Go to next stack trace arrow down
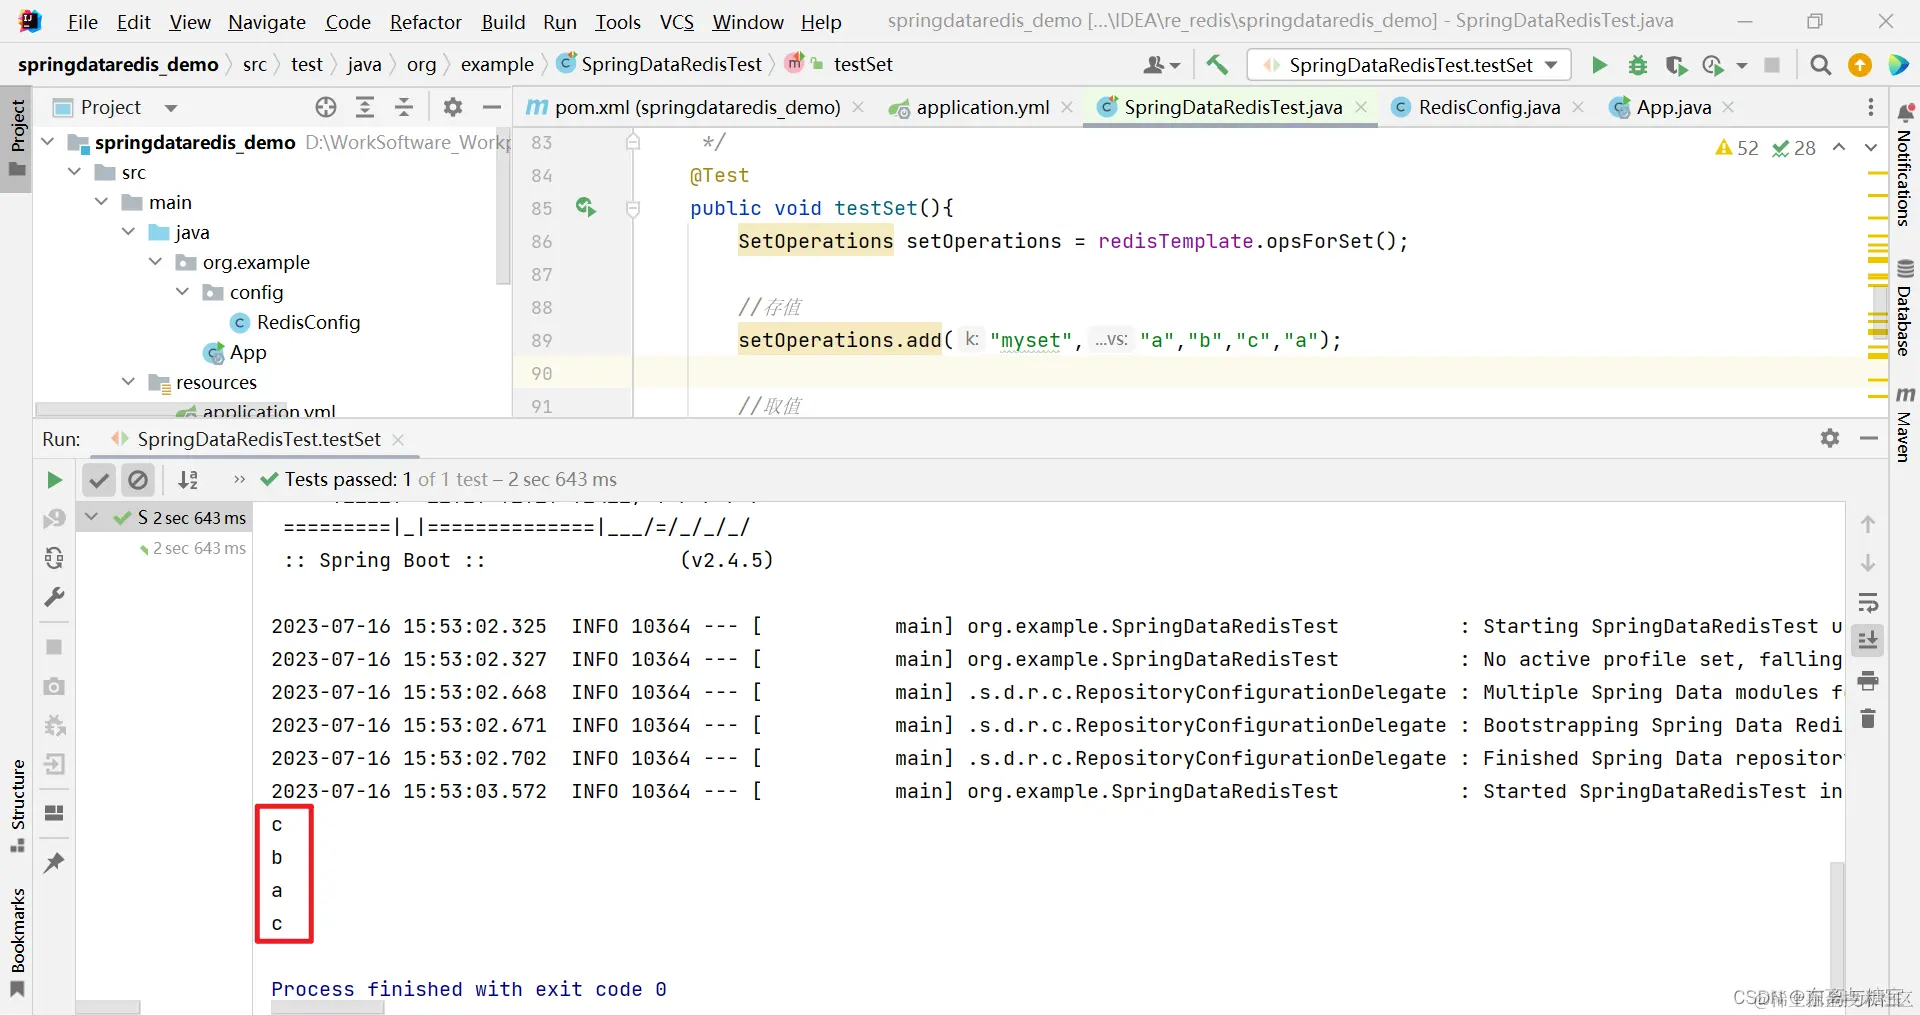The height and width of the screenshot is (1016, 1920). [1868, 563]
